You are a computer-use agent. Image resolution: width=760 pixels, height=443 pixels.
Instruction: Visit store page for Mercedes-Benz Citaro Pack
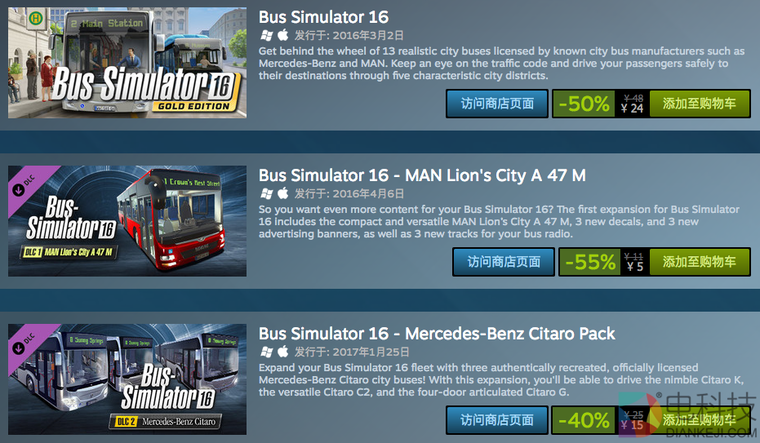pyautogui.click(x=497, y=420)
